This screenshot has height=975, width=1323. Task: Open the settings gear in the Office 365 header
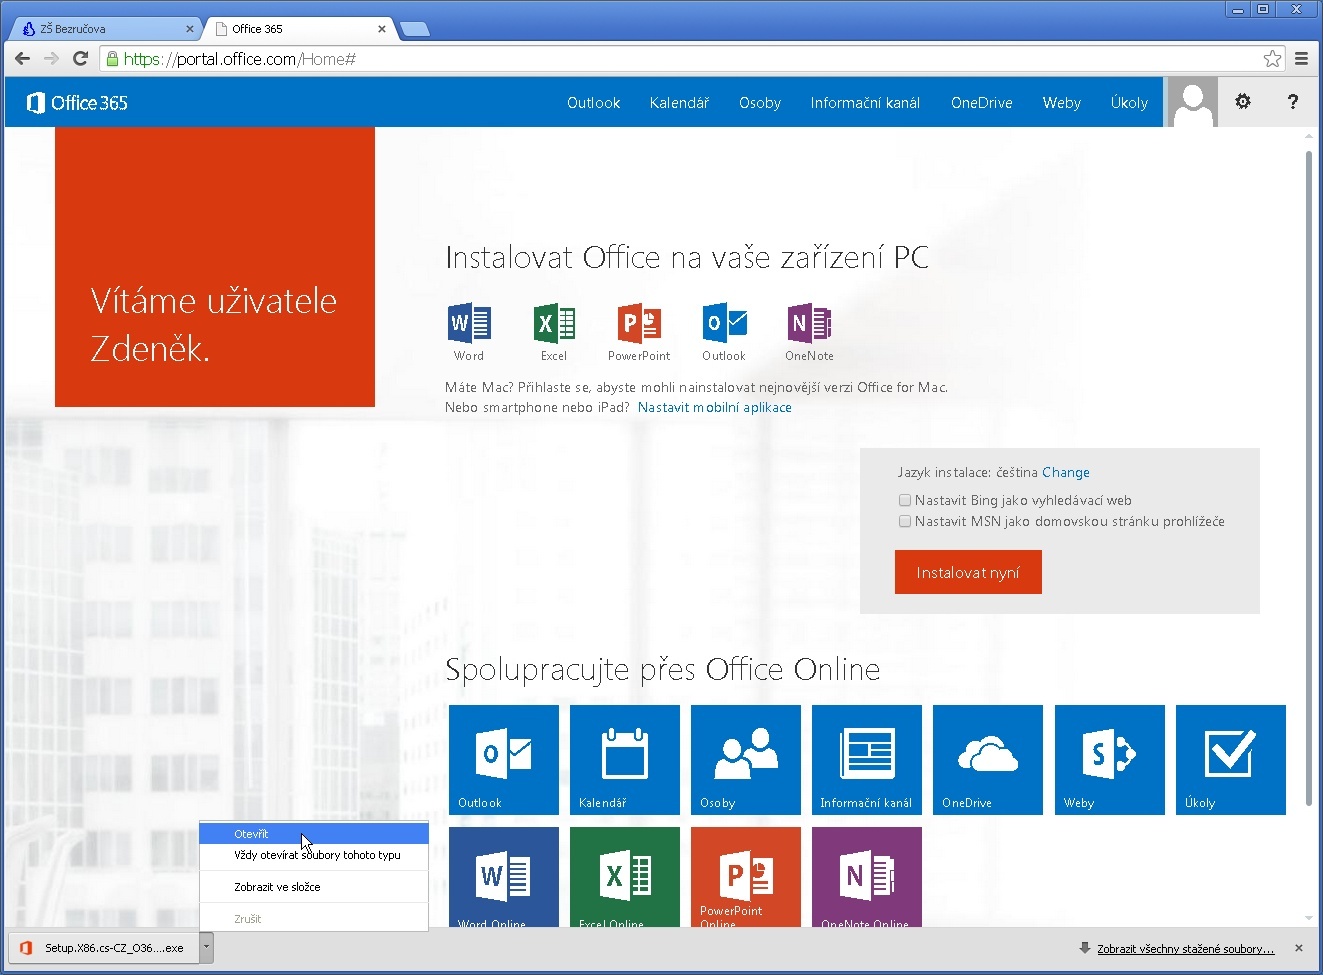click(1243, 101)
